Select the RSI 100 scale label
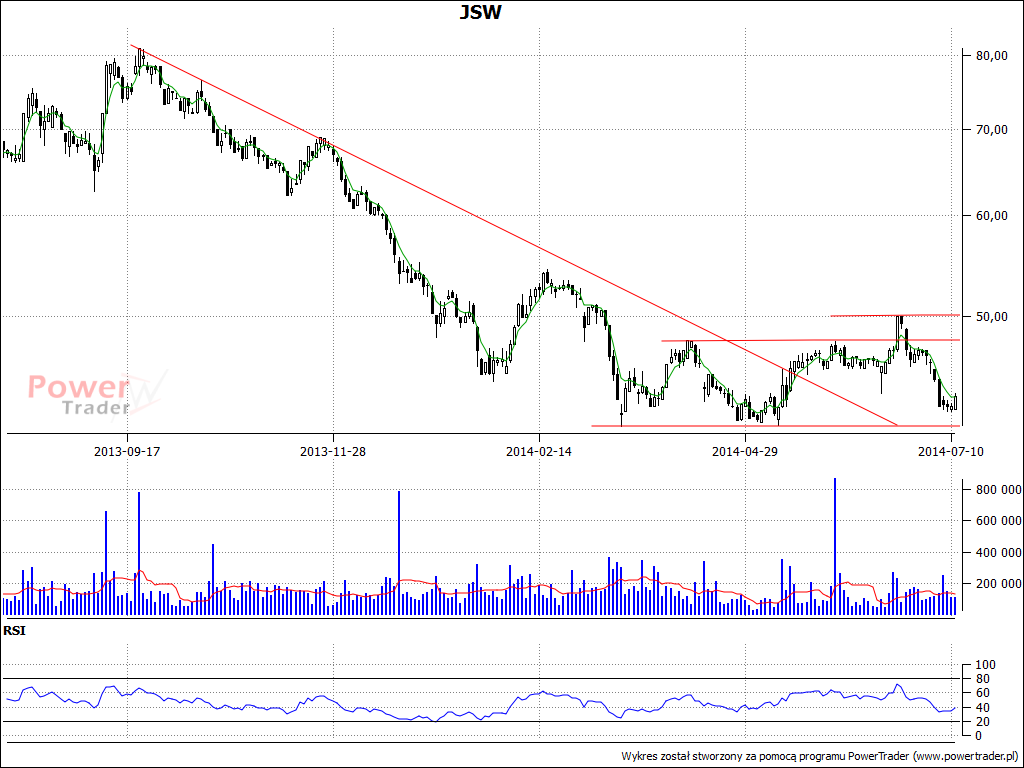 pos(985,665)
